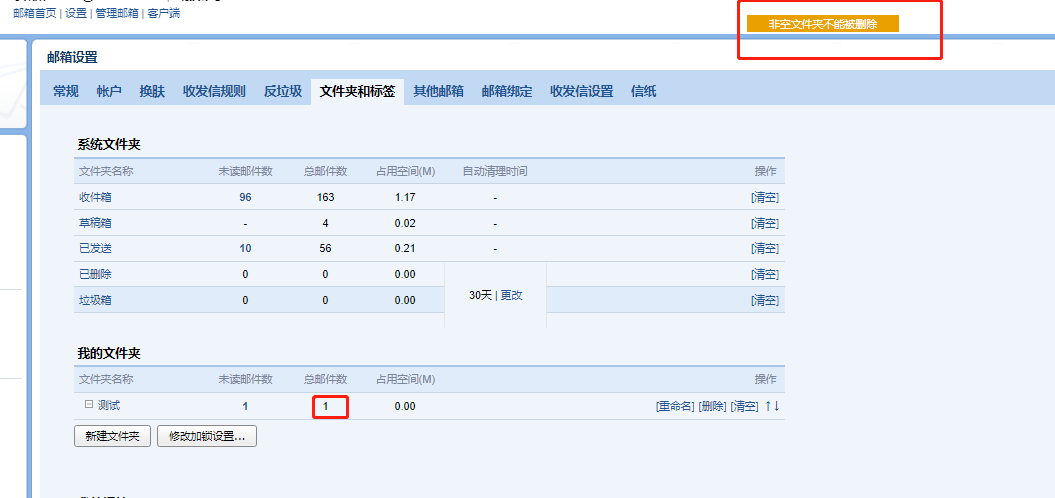This screenshot has height=498, width=1055.
Task: Empty the 收件箱 with 清空 link
Action: [764, 198]
